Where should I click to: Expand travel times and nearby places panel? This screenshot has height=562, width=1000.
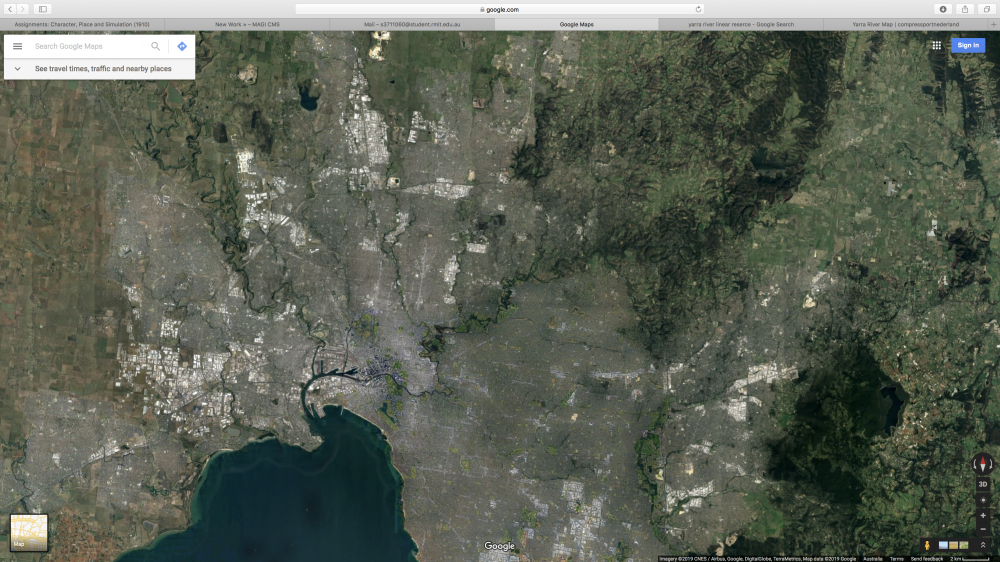point(17,69)
